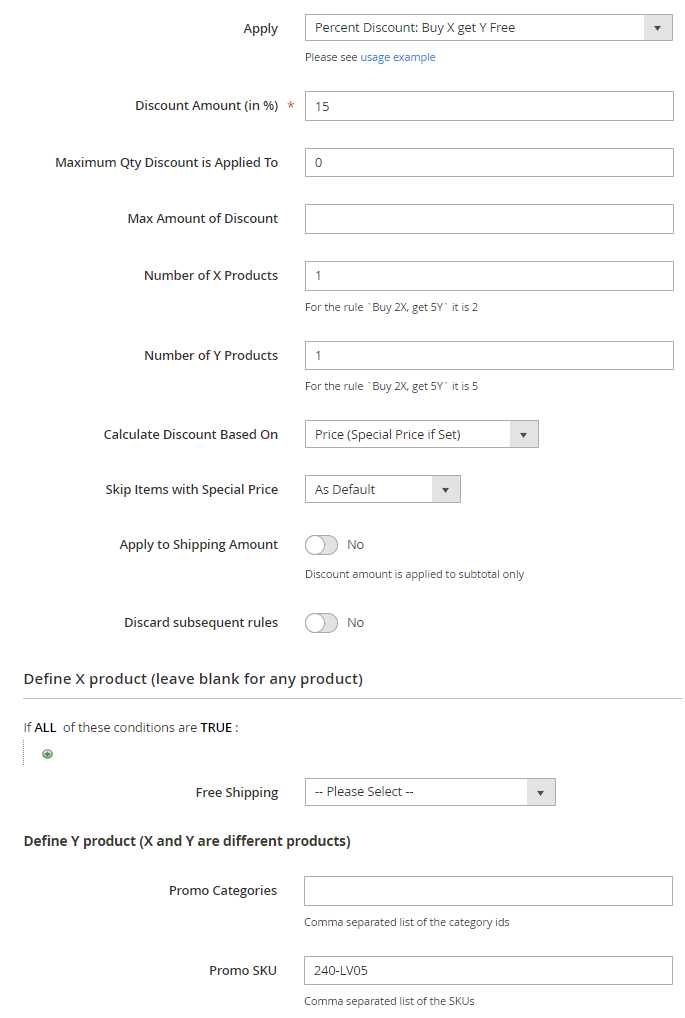
Task: Toggle the Apply to Shipping Amount switch
Action: [x=321, y=545]
